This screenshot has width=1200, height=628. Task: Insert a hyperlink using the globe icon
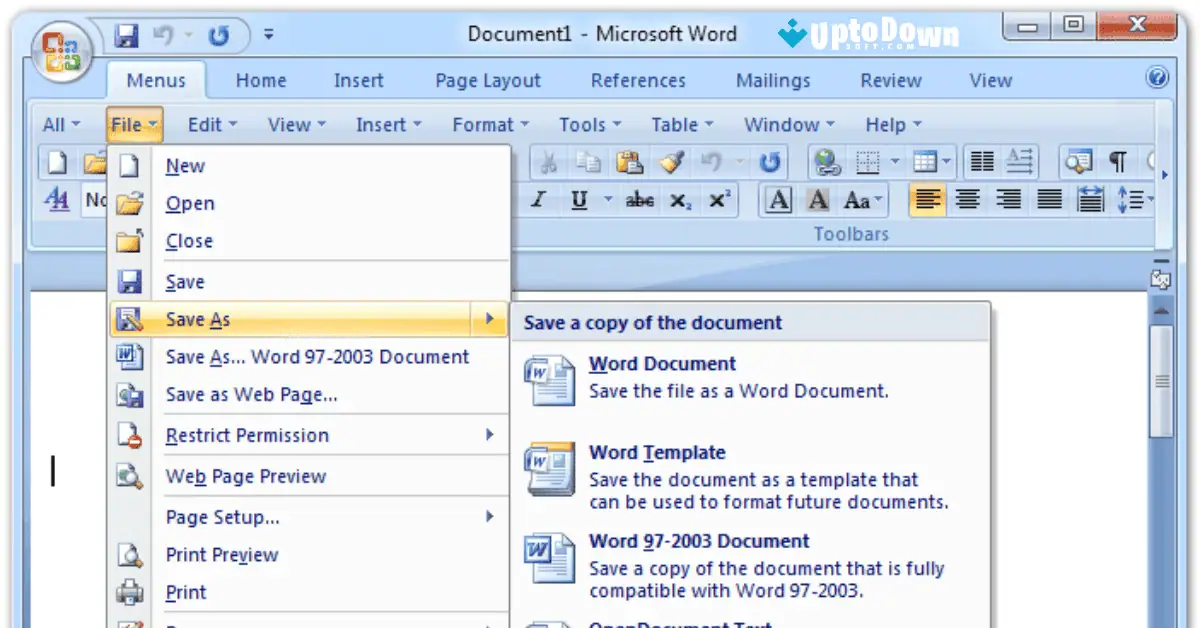(824, 160)
